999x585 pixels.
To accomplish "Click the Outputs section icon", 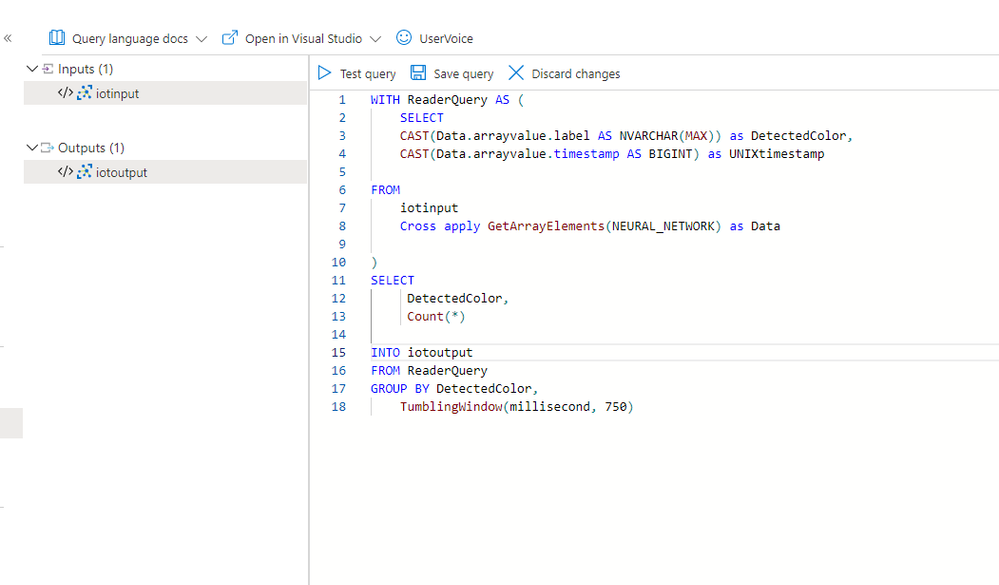I will (x=48, y=147).
